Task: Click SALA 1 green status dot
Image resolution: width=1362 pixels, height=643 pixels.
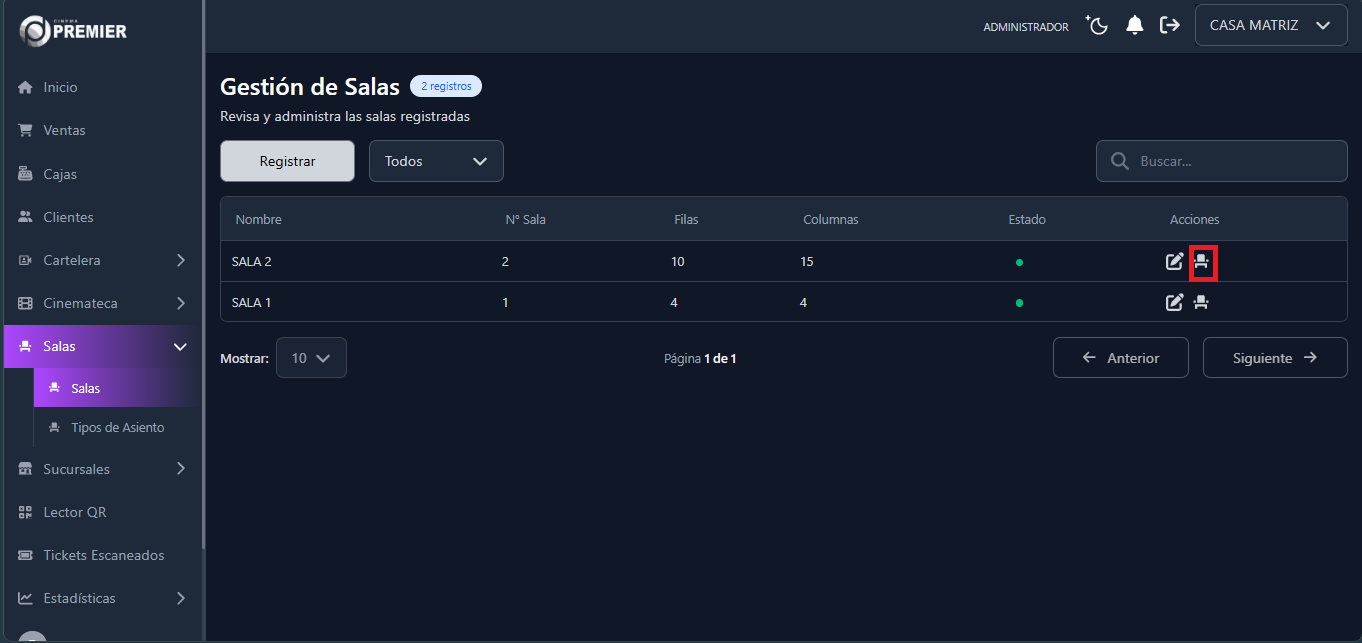Action: click(1019, 303)
